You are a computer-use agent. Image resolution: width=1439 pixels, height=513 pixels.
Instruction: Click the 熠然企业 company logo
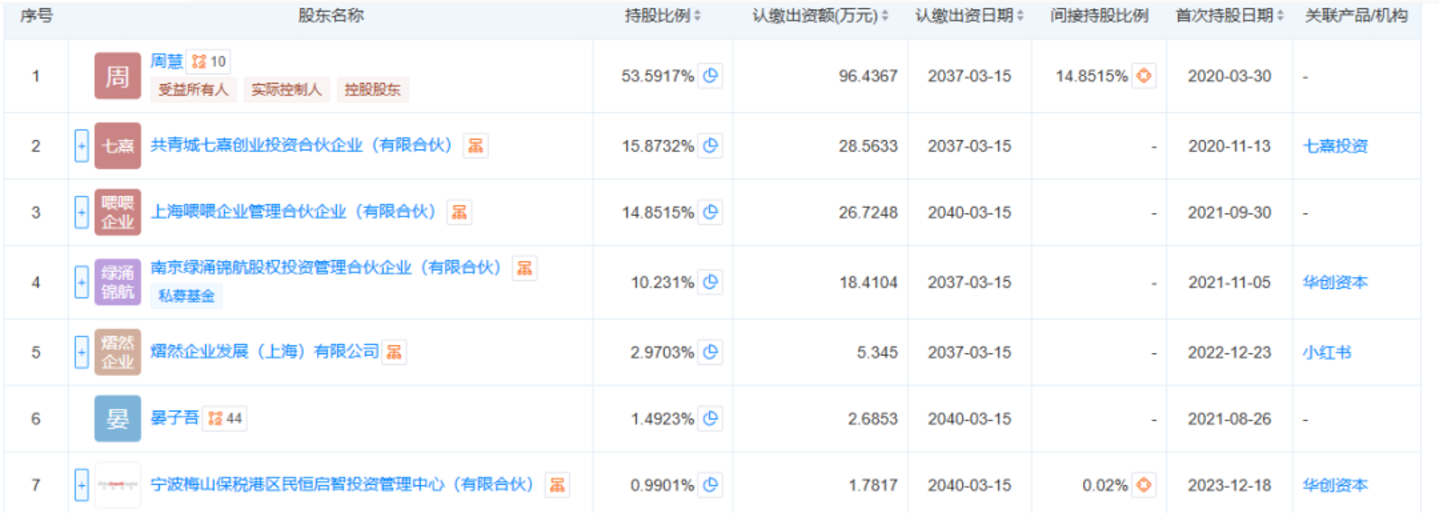click(118, 352)
